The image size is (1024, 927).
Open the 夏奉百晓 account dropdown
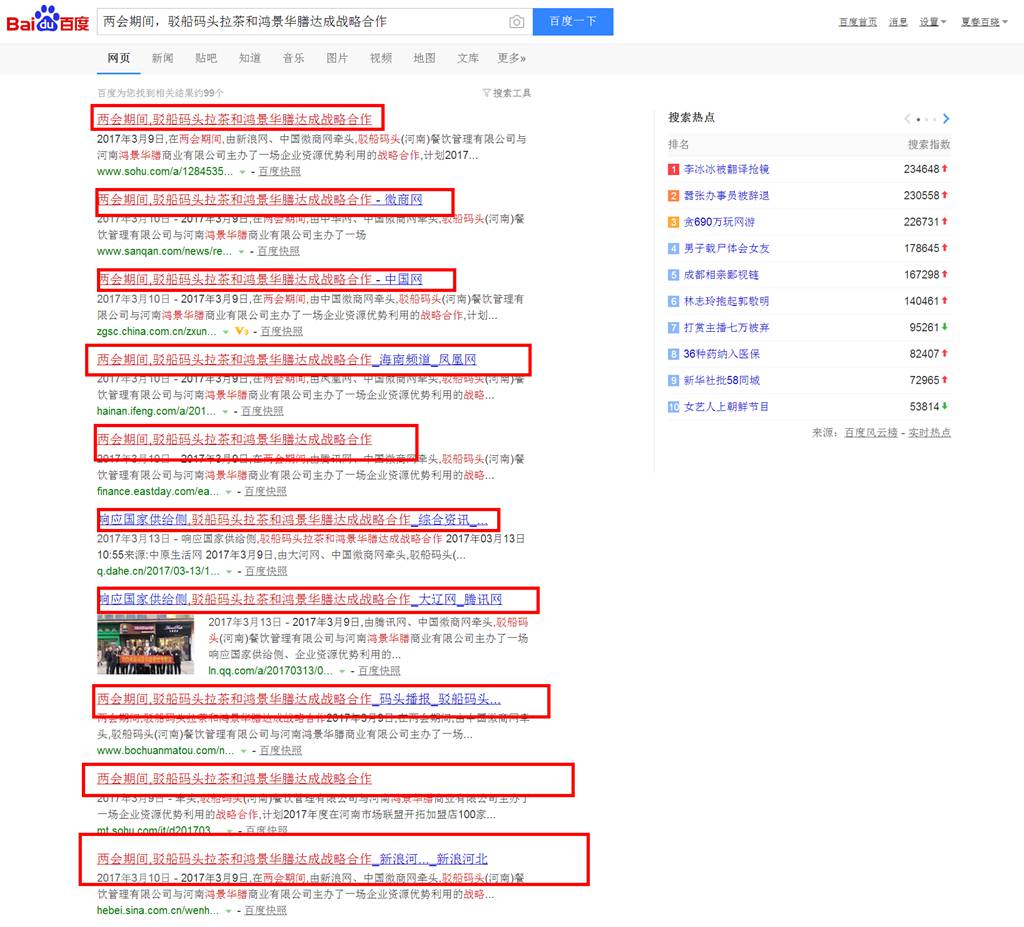(984, 22)
